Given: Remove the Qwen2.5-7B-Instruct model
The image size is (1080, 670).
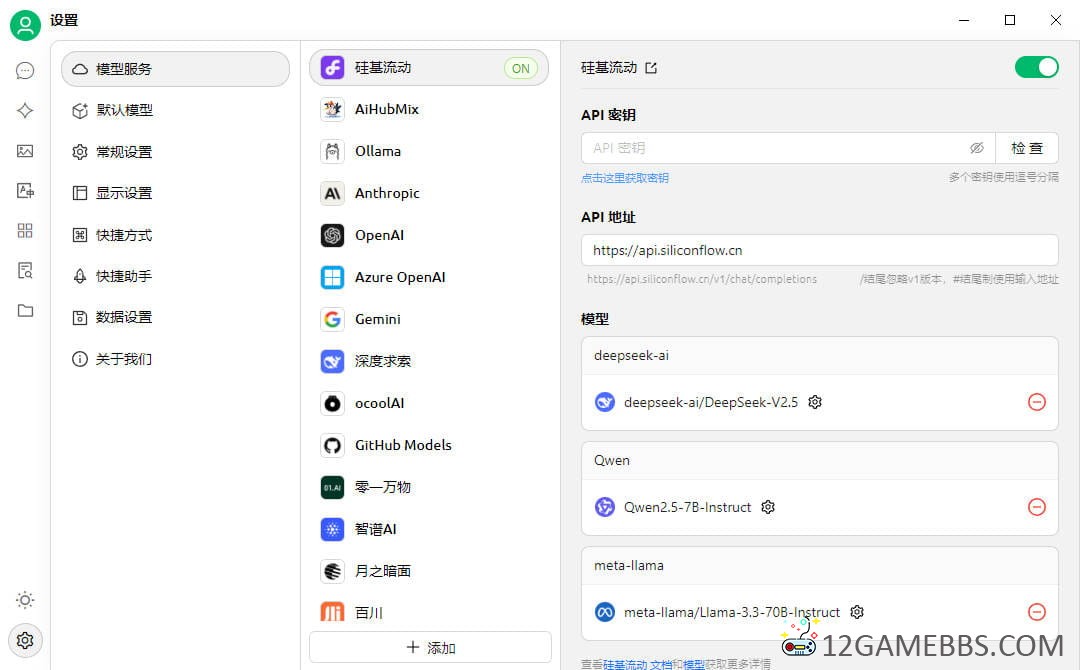Looking at the screenshot, I should (x=1037, y=507).
